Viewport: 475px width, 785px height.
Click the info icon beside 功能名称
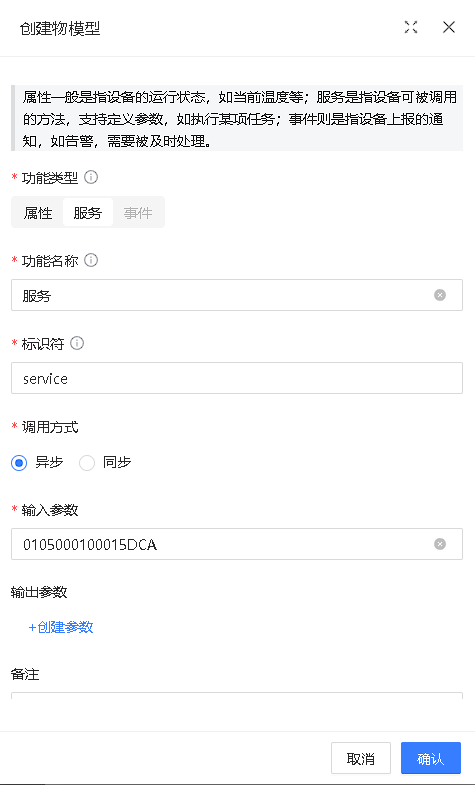pos(91,260)
